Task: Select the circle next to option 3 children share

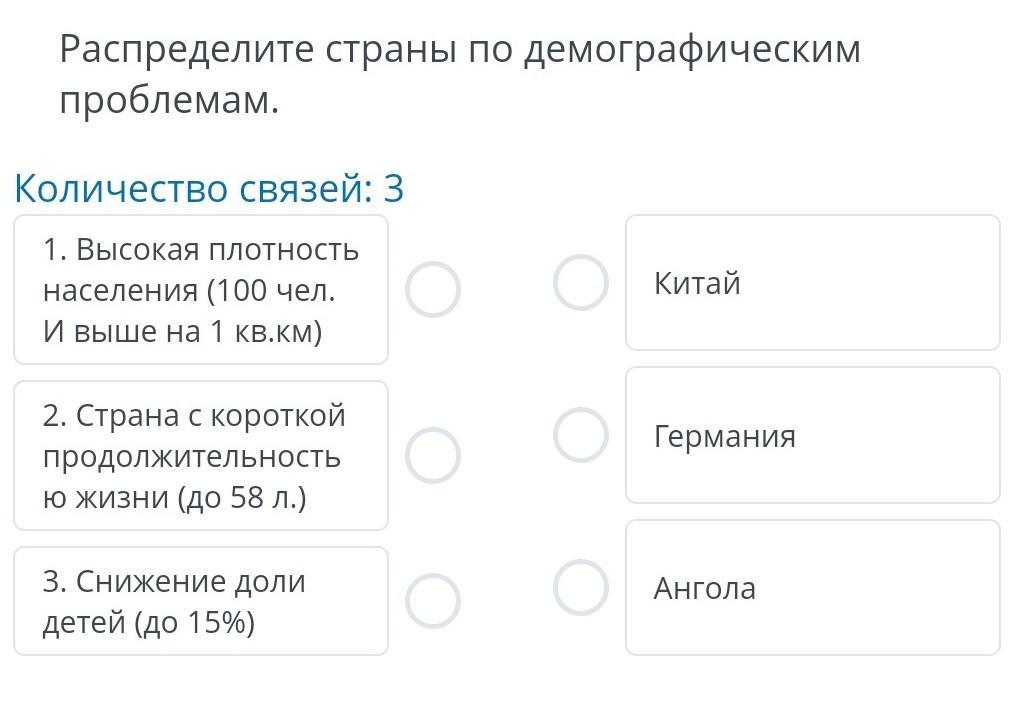Action: [x=433, y=601]
